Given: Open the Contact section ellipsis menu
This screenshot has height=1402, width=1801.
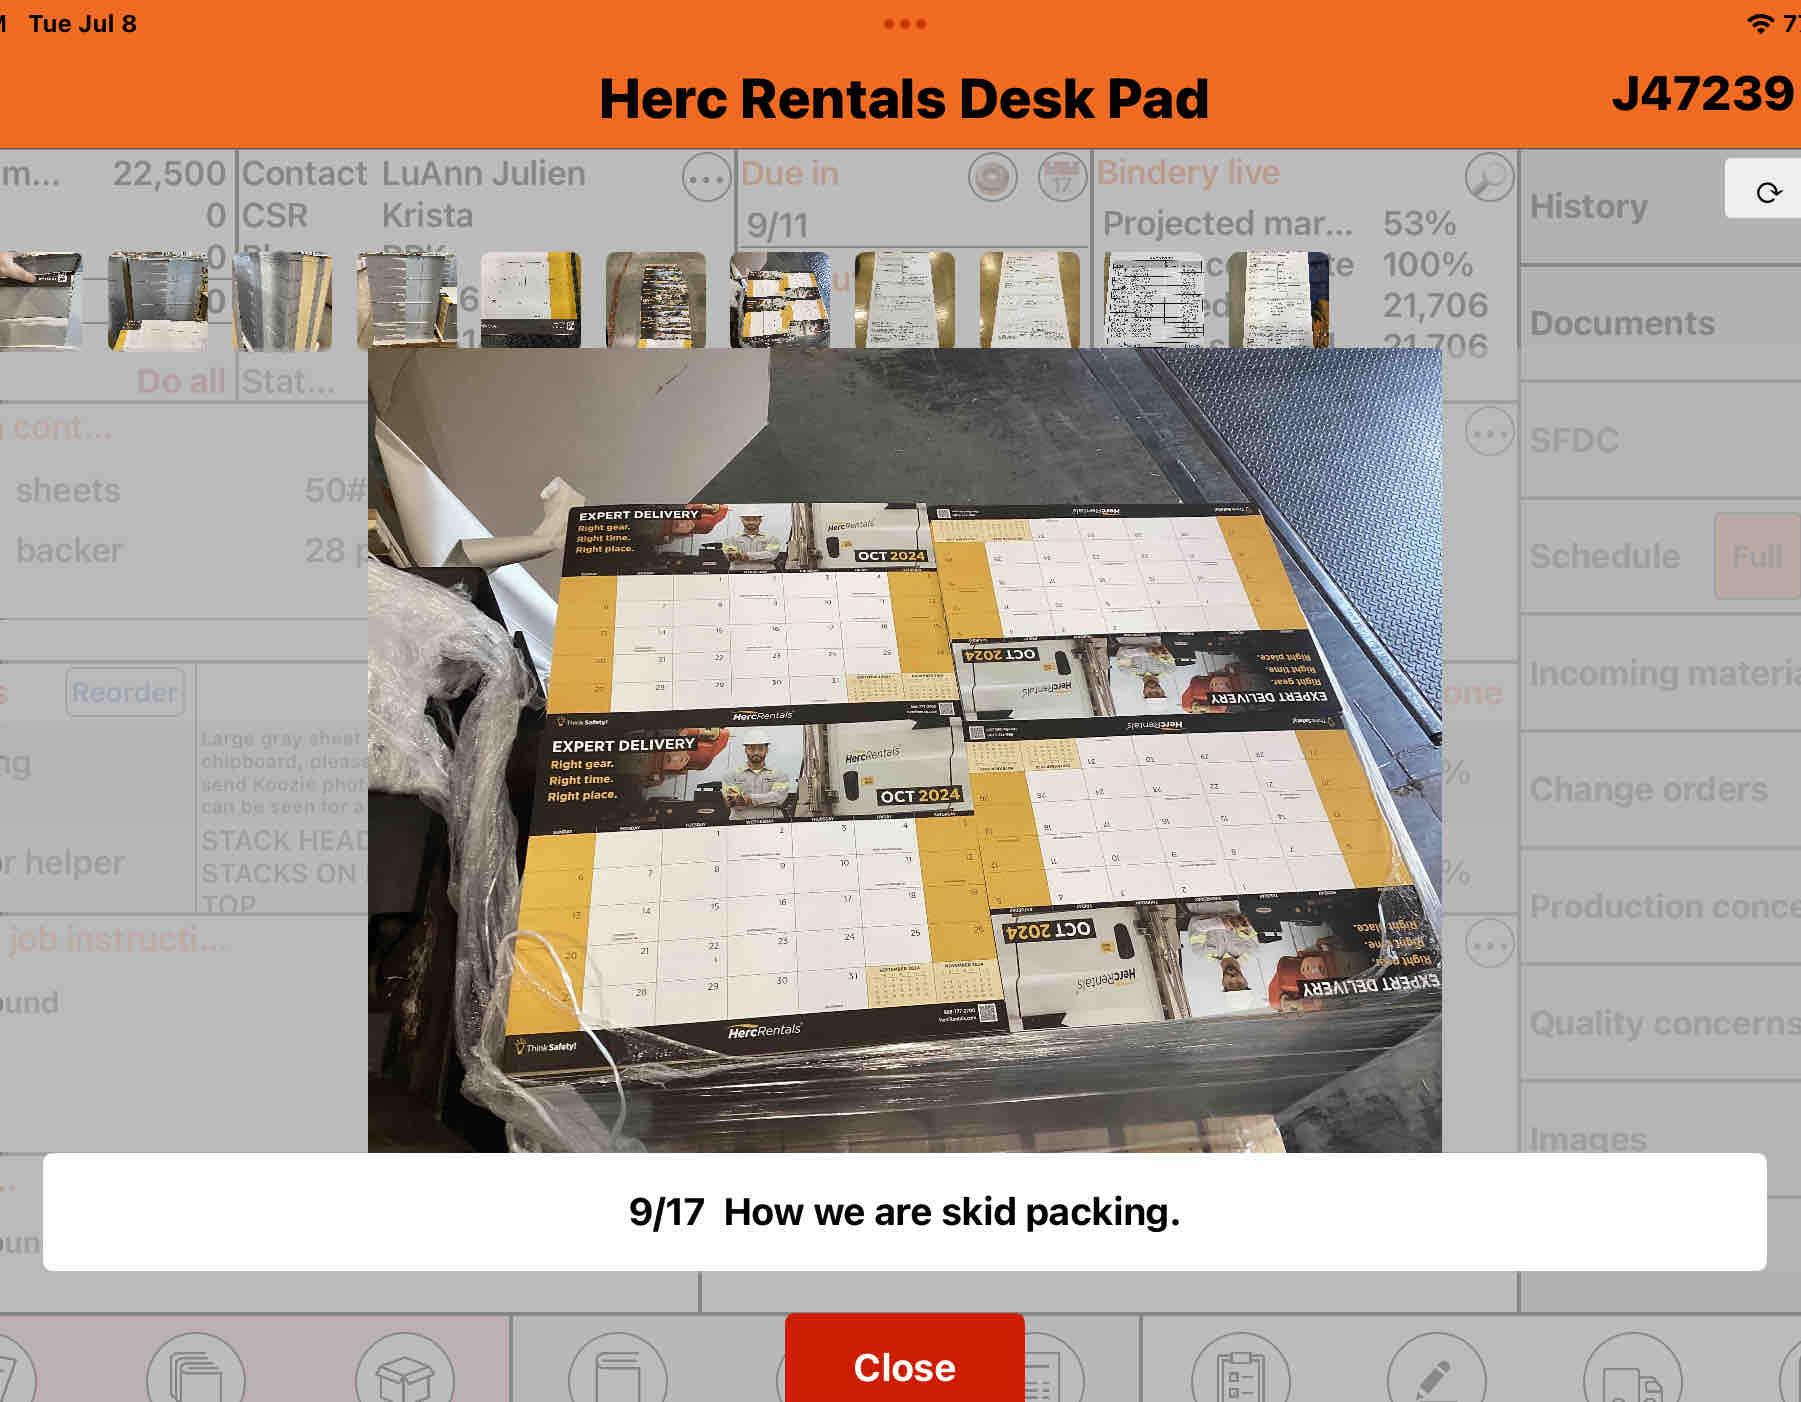Looking at the screenshot, I should coord(706,180).
